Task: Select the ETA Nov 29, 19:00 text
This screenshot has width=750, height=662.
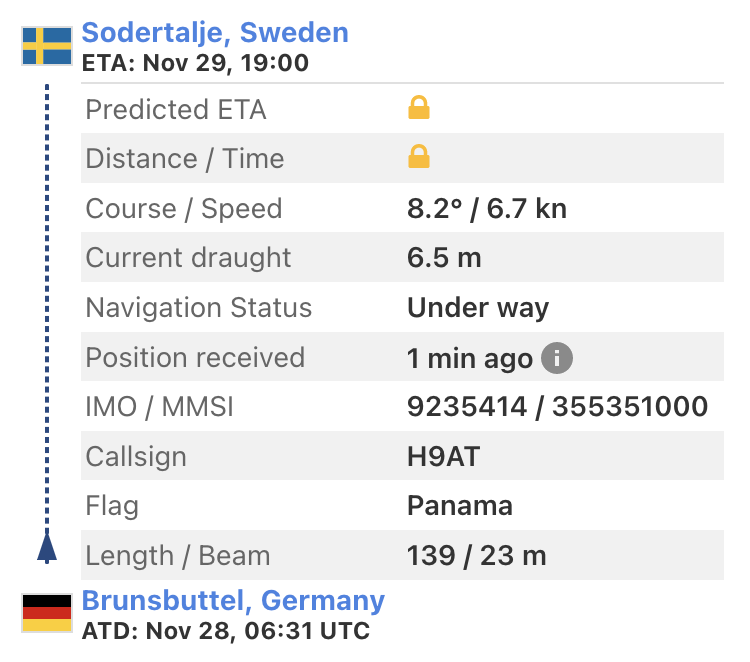Action: (195, 63)
